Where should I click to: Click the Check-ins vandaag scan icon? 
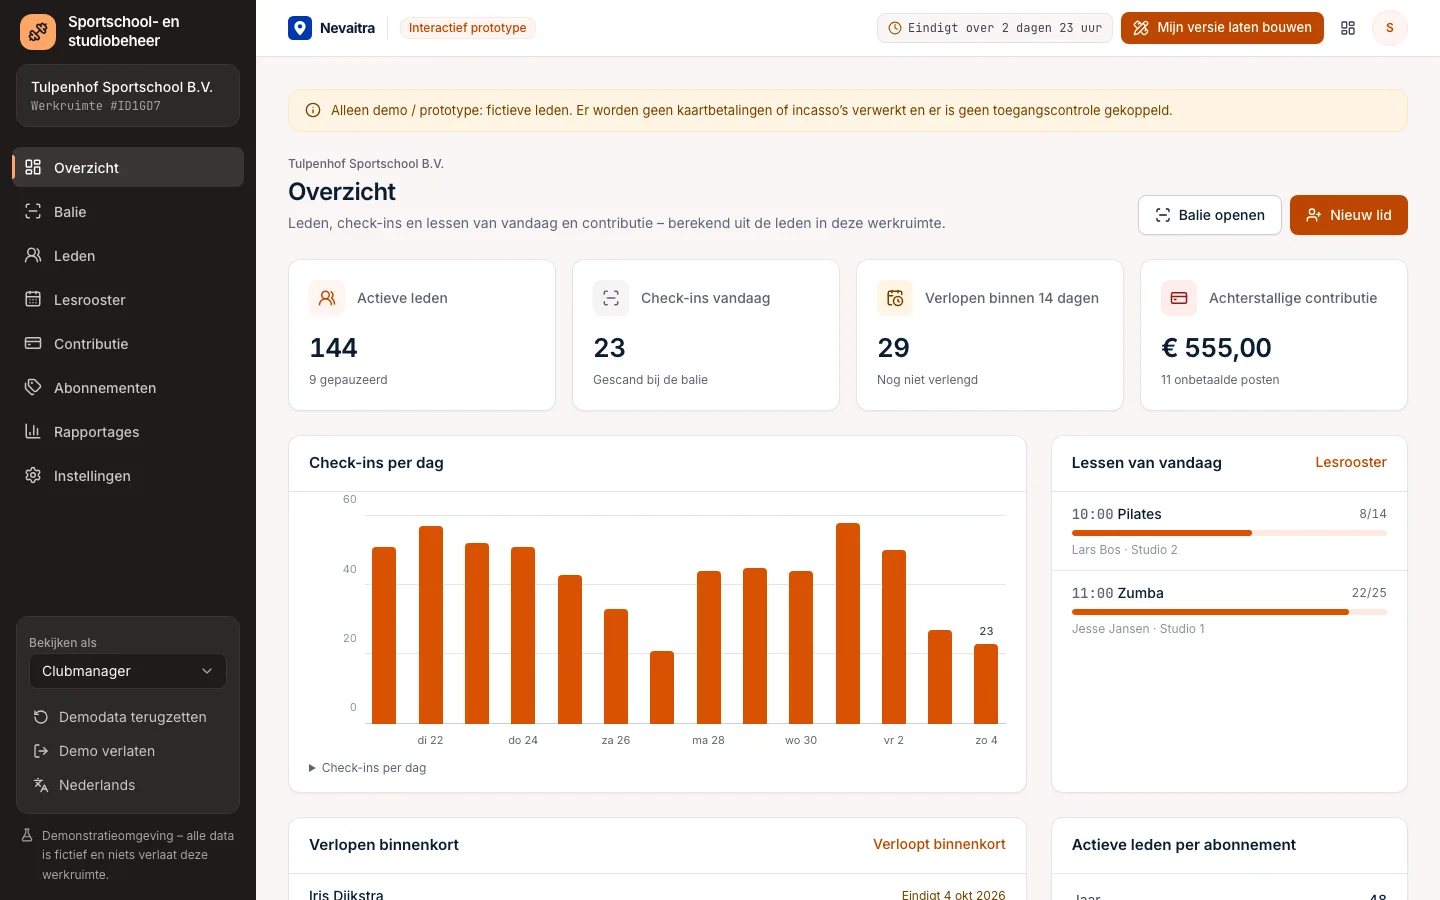point(611,298)
